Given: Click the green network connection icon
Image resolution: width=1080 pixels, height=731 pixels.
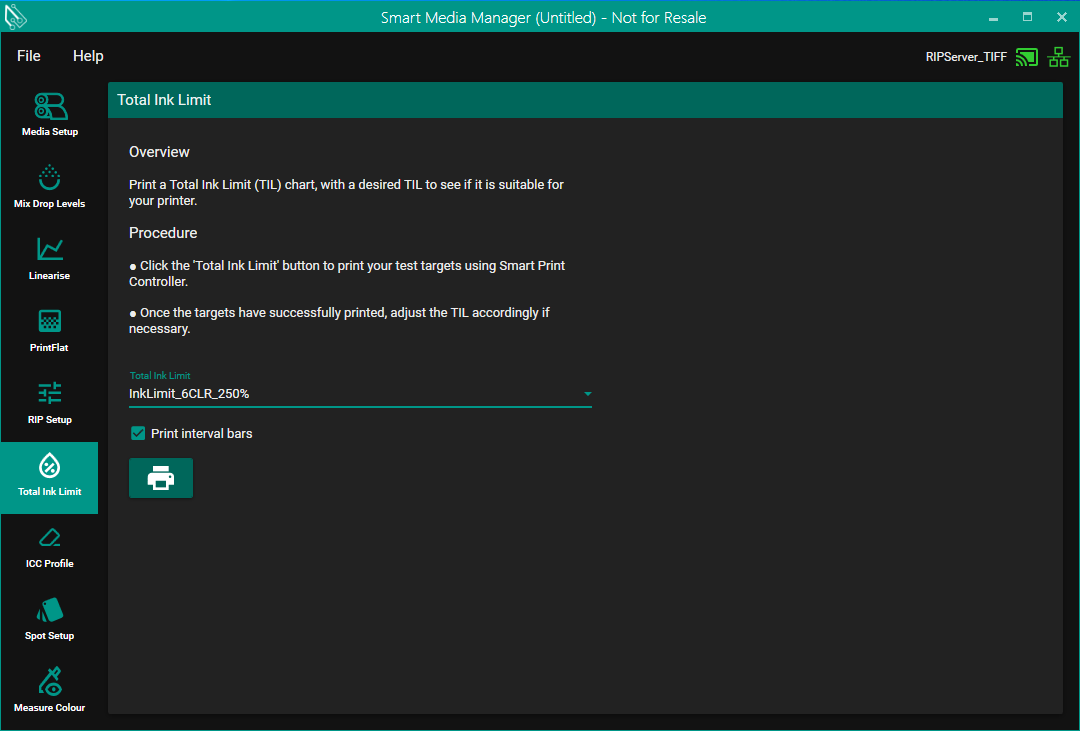Looking at the screenshot, I should point(1058,57).
